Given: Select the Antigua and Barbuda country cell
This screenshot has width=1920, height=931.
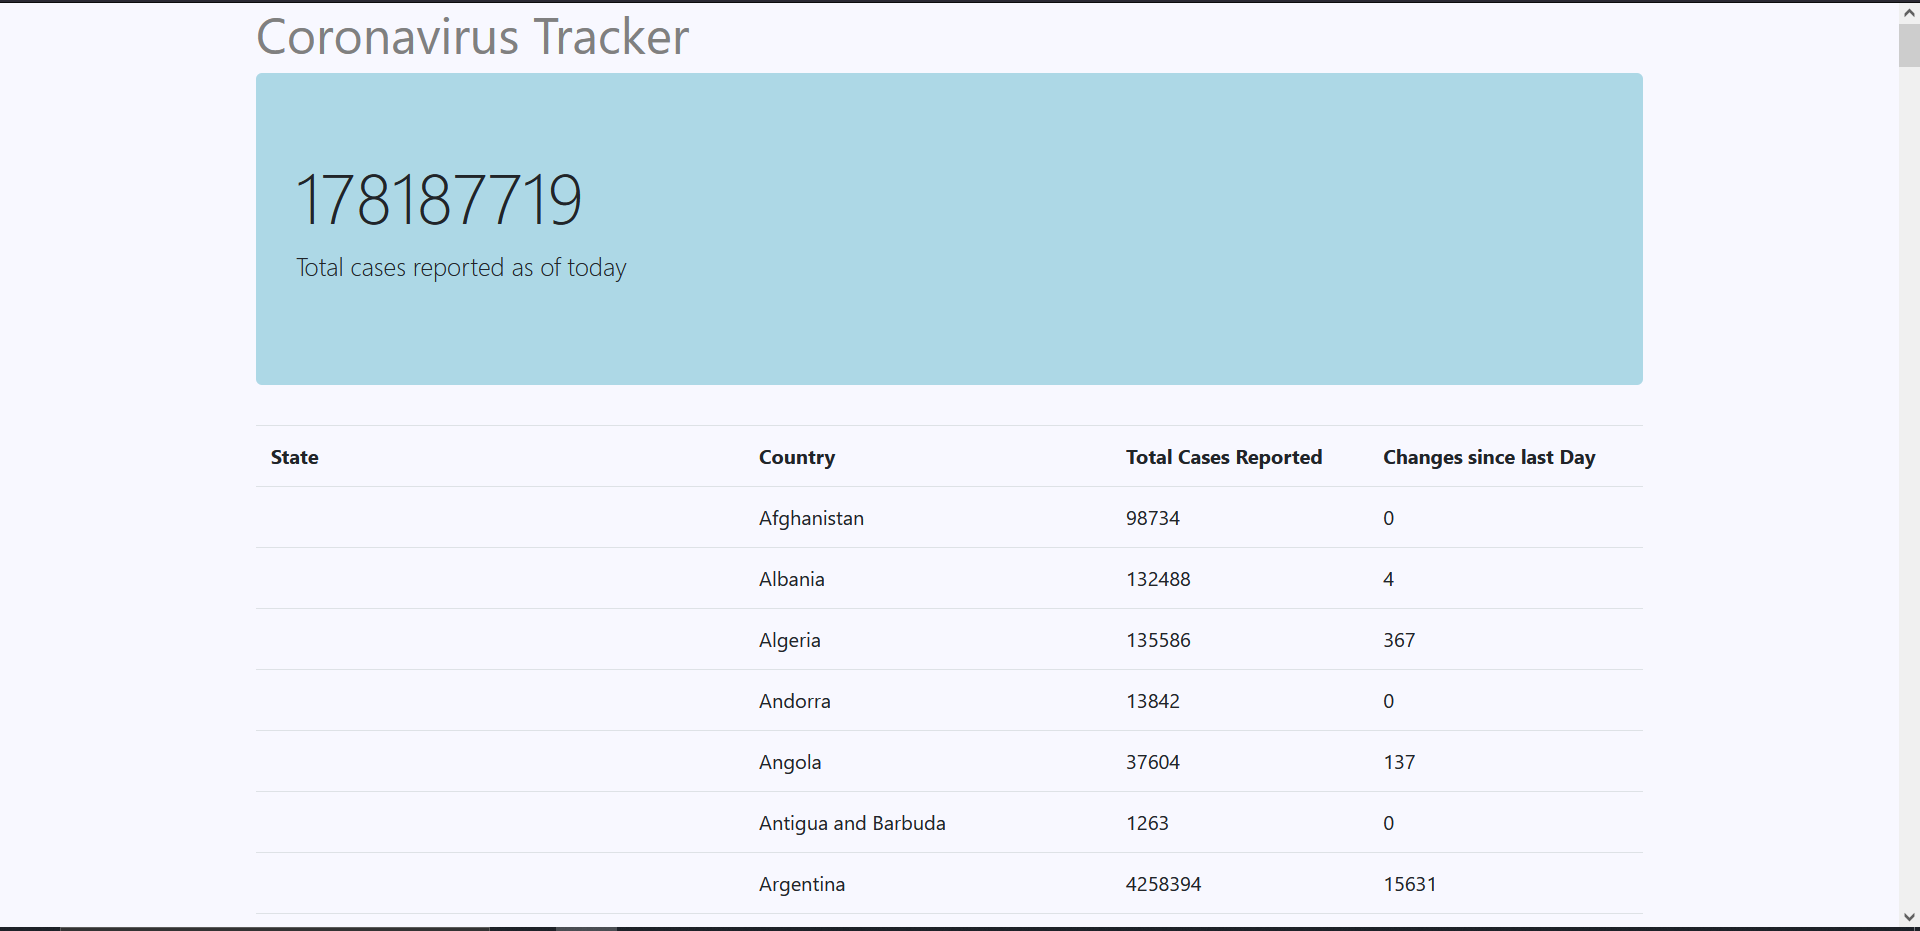Looking at the screenshot, I should [852, 823].
